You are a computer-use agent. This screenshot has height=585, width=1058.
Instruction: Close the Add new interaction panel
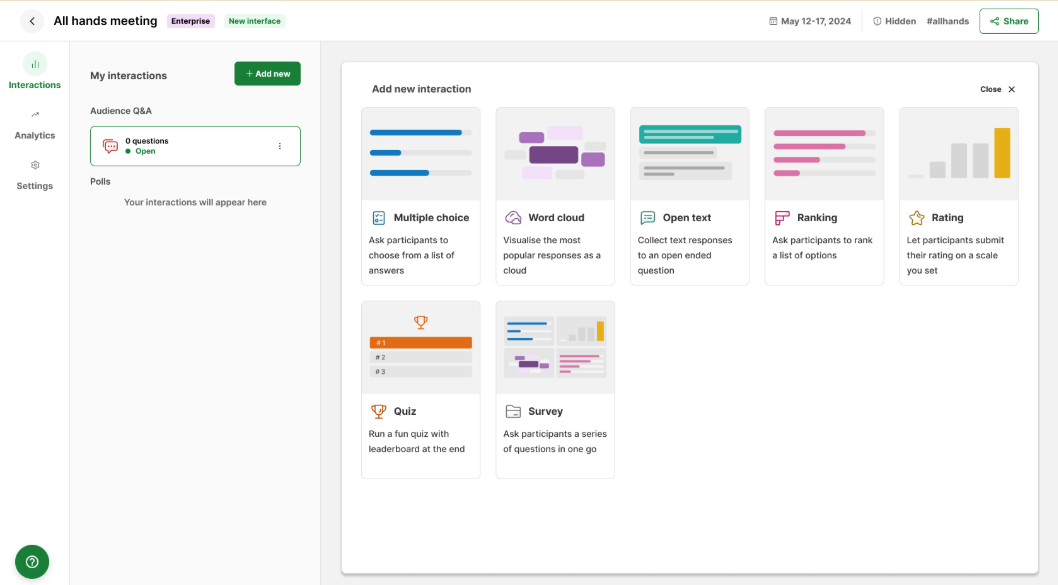click(996, 89)
